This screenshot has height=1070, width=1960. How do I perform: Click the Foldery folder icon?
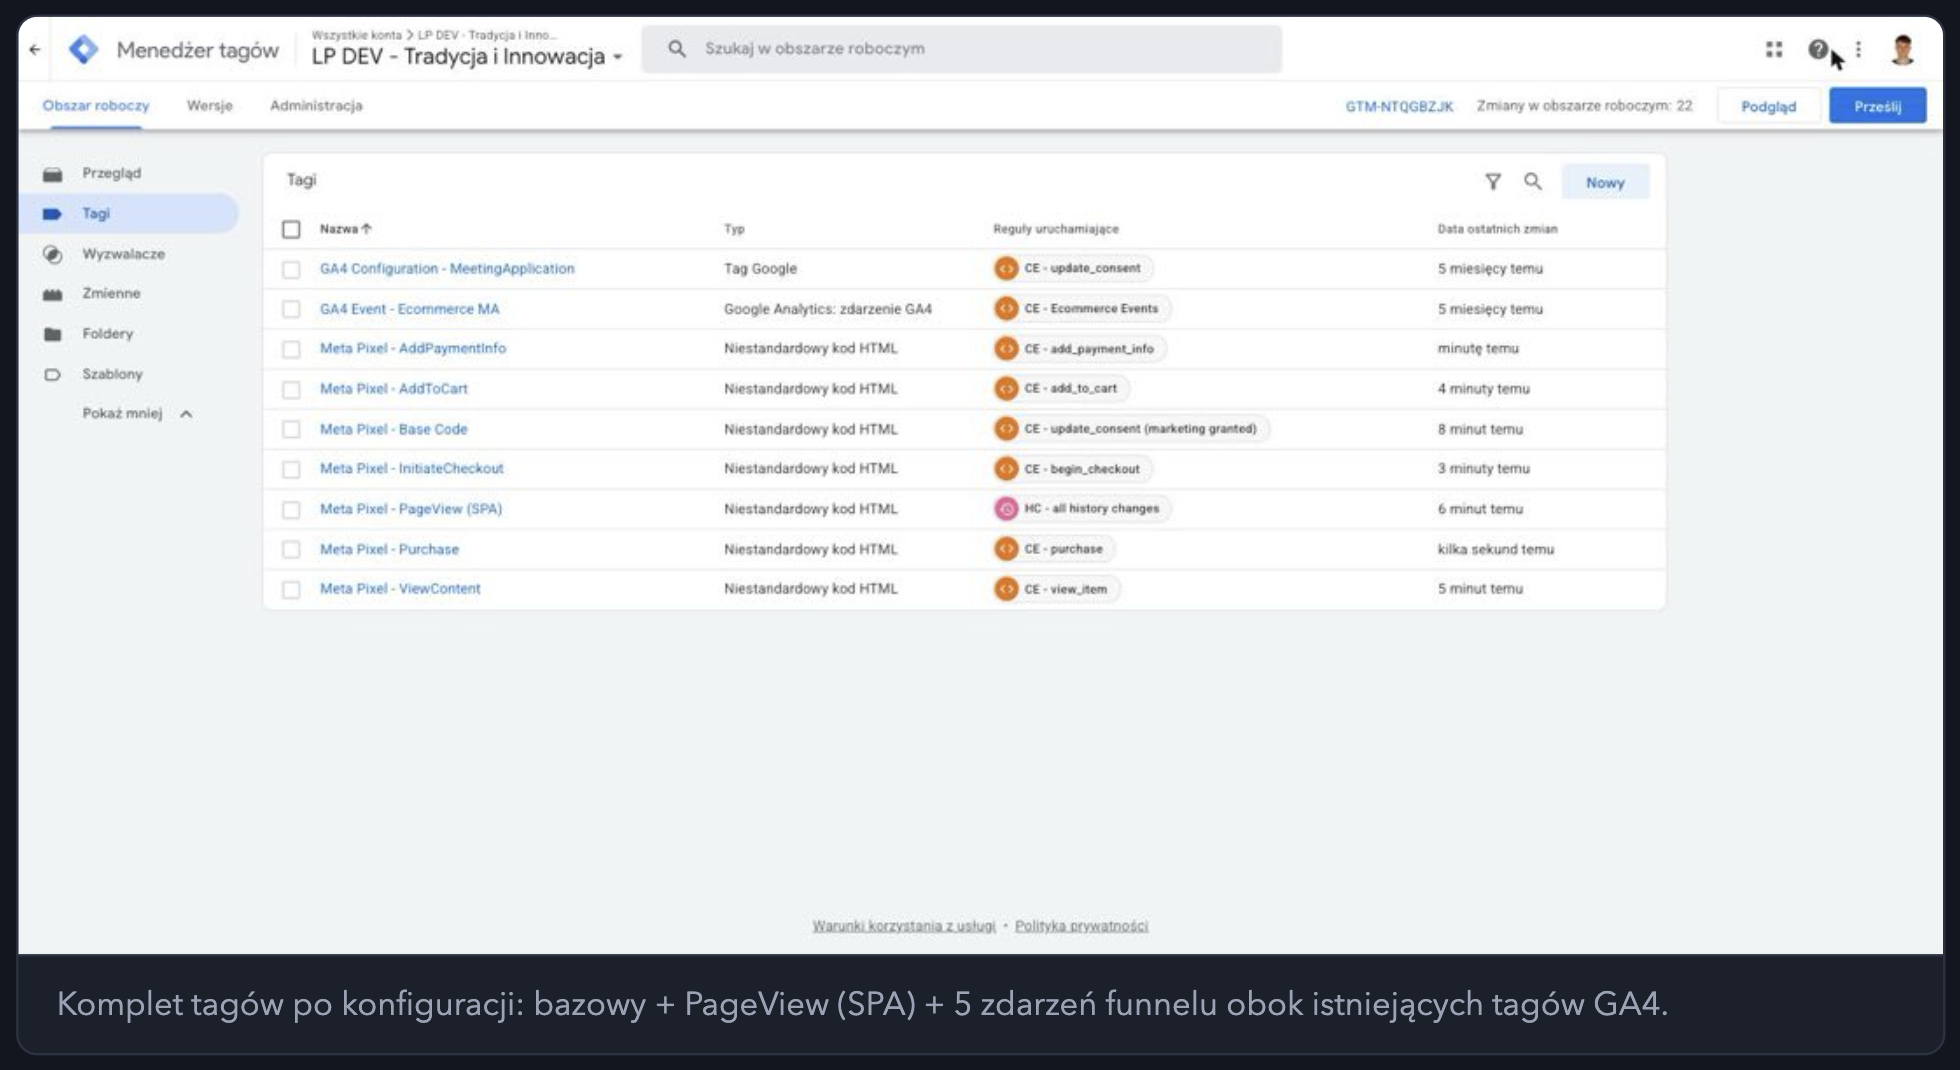[53, 334]
